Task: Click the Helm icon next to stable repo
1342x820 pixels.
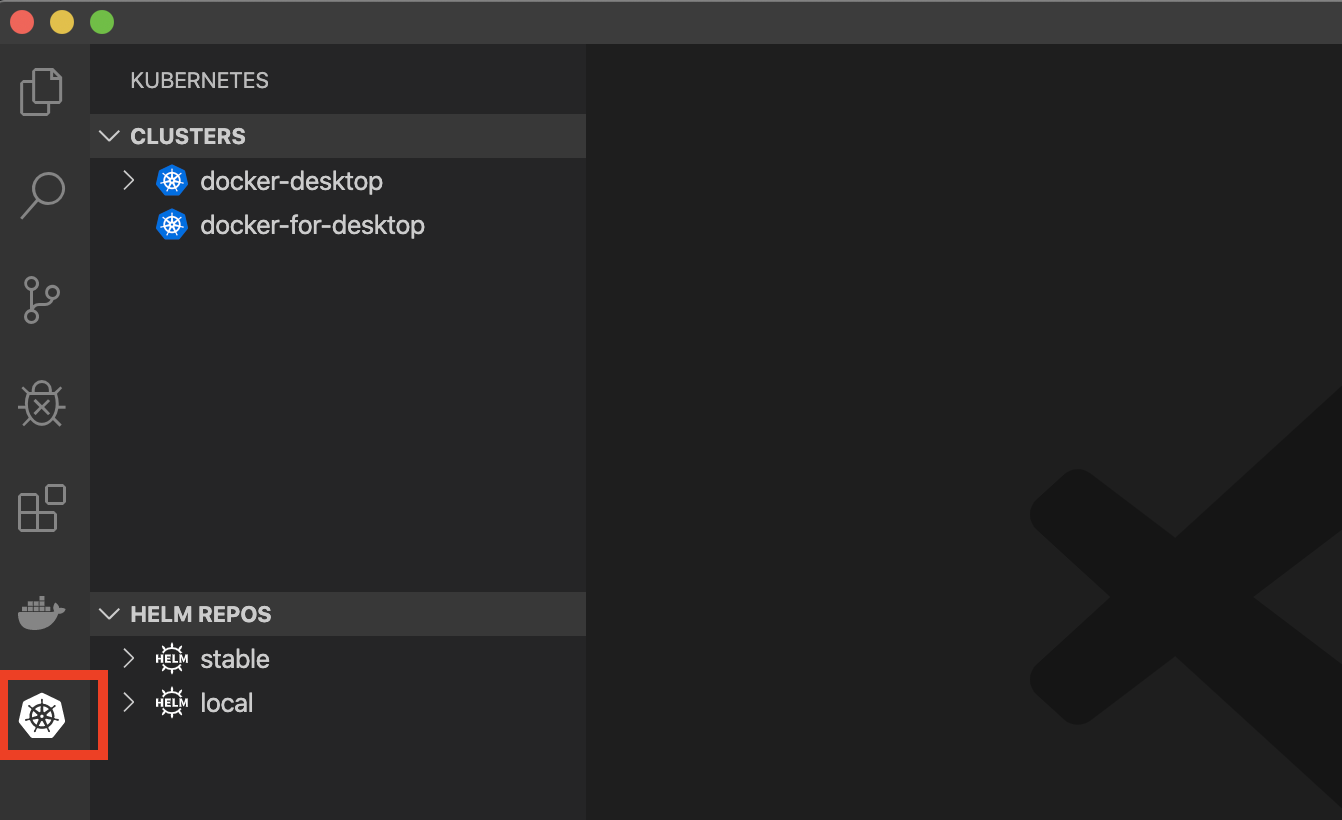Action: (171, 658)
